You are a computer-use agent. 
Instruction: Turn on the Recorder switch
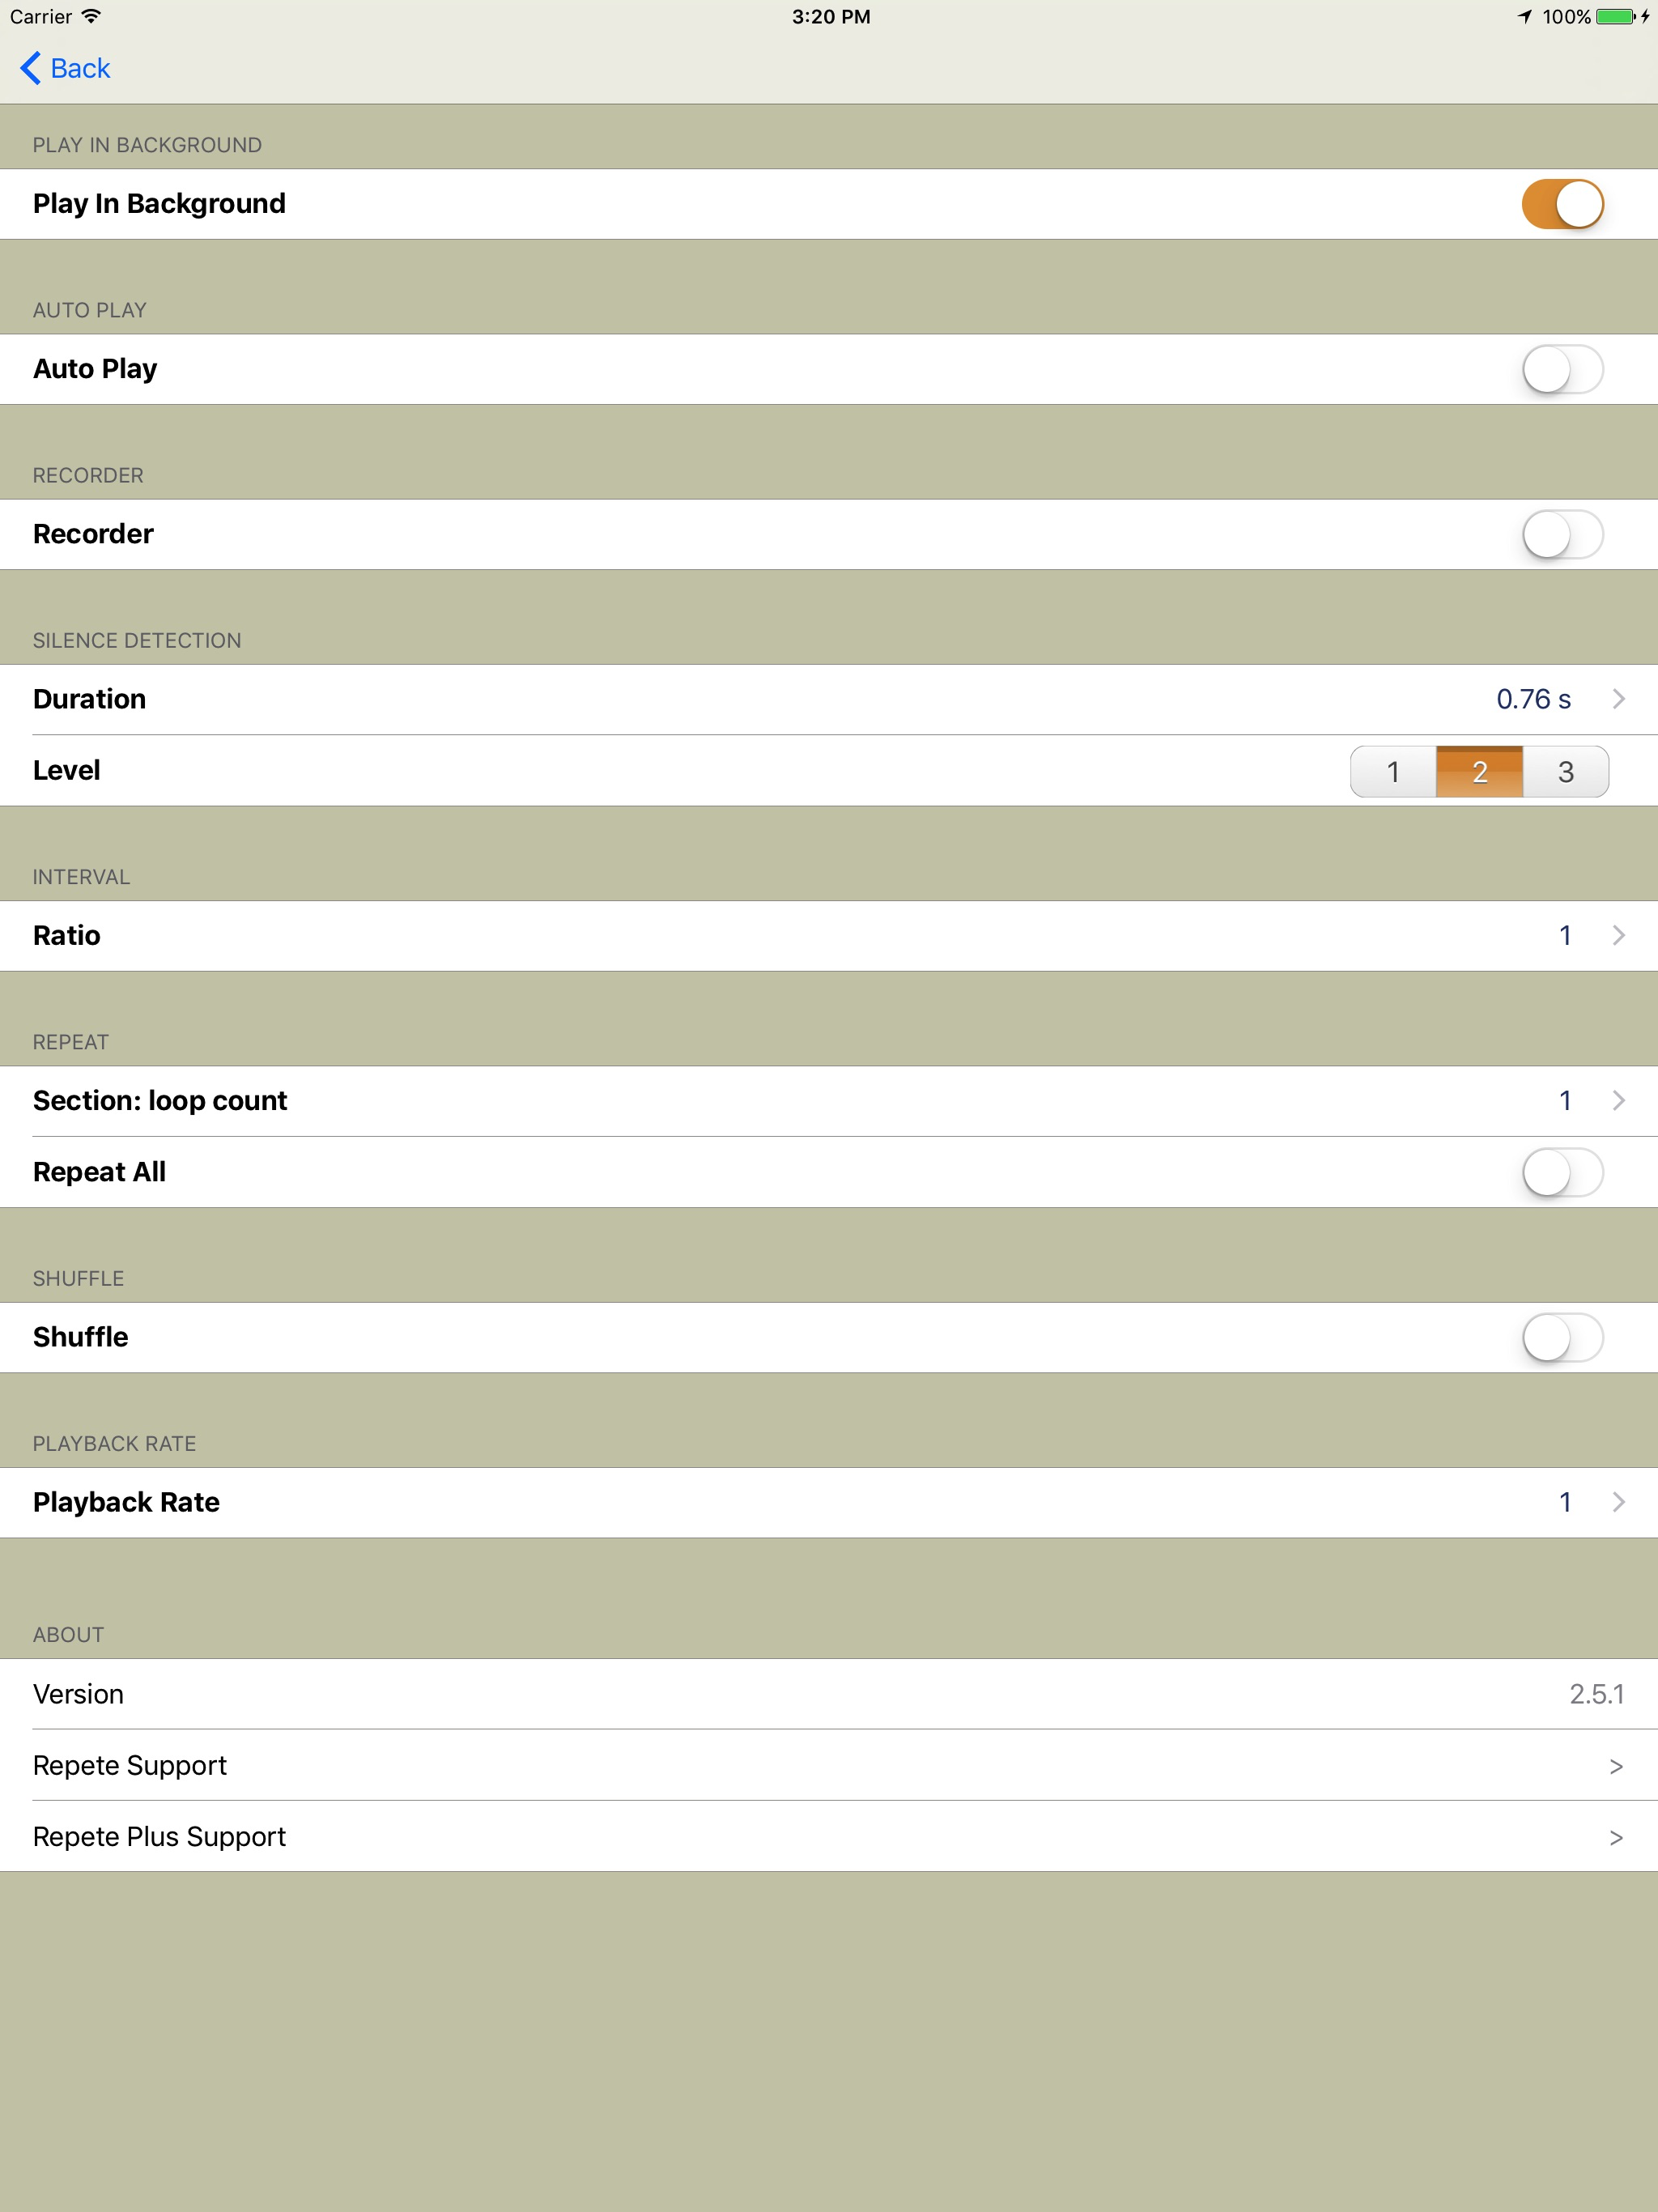pos(1562,534)
